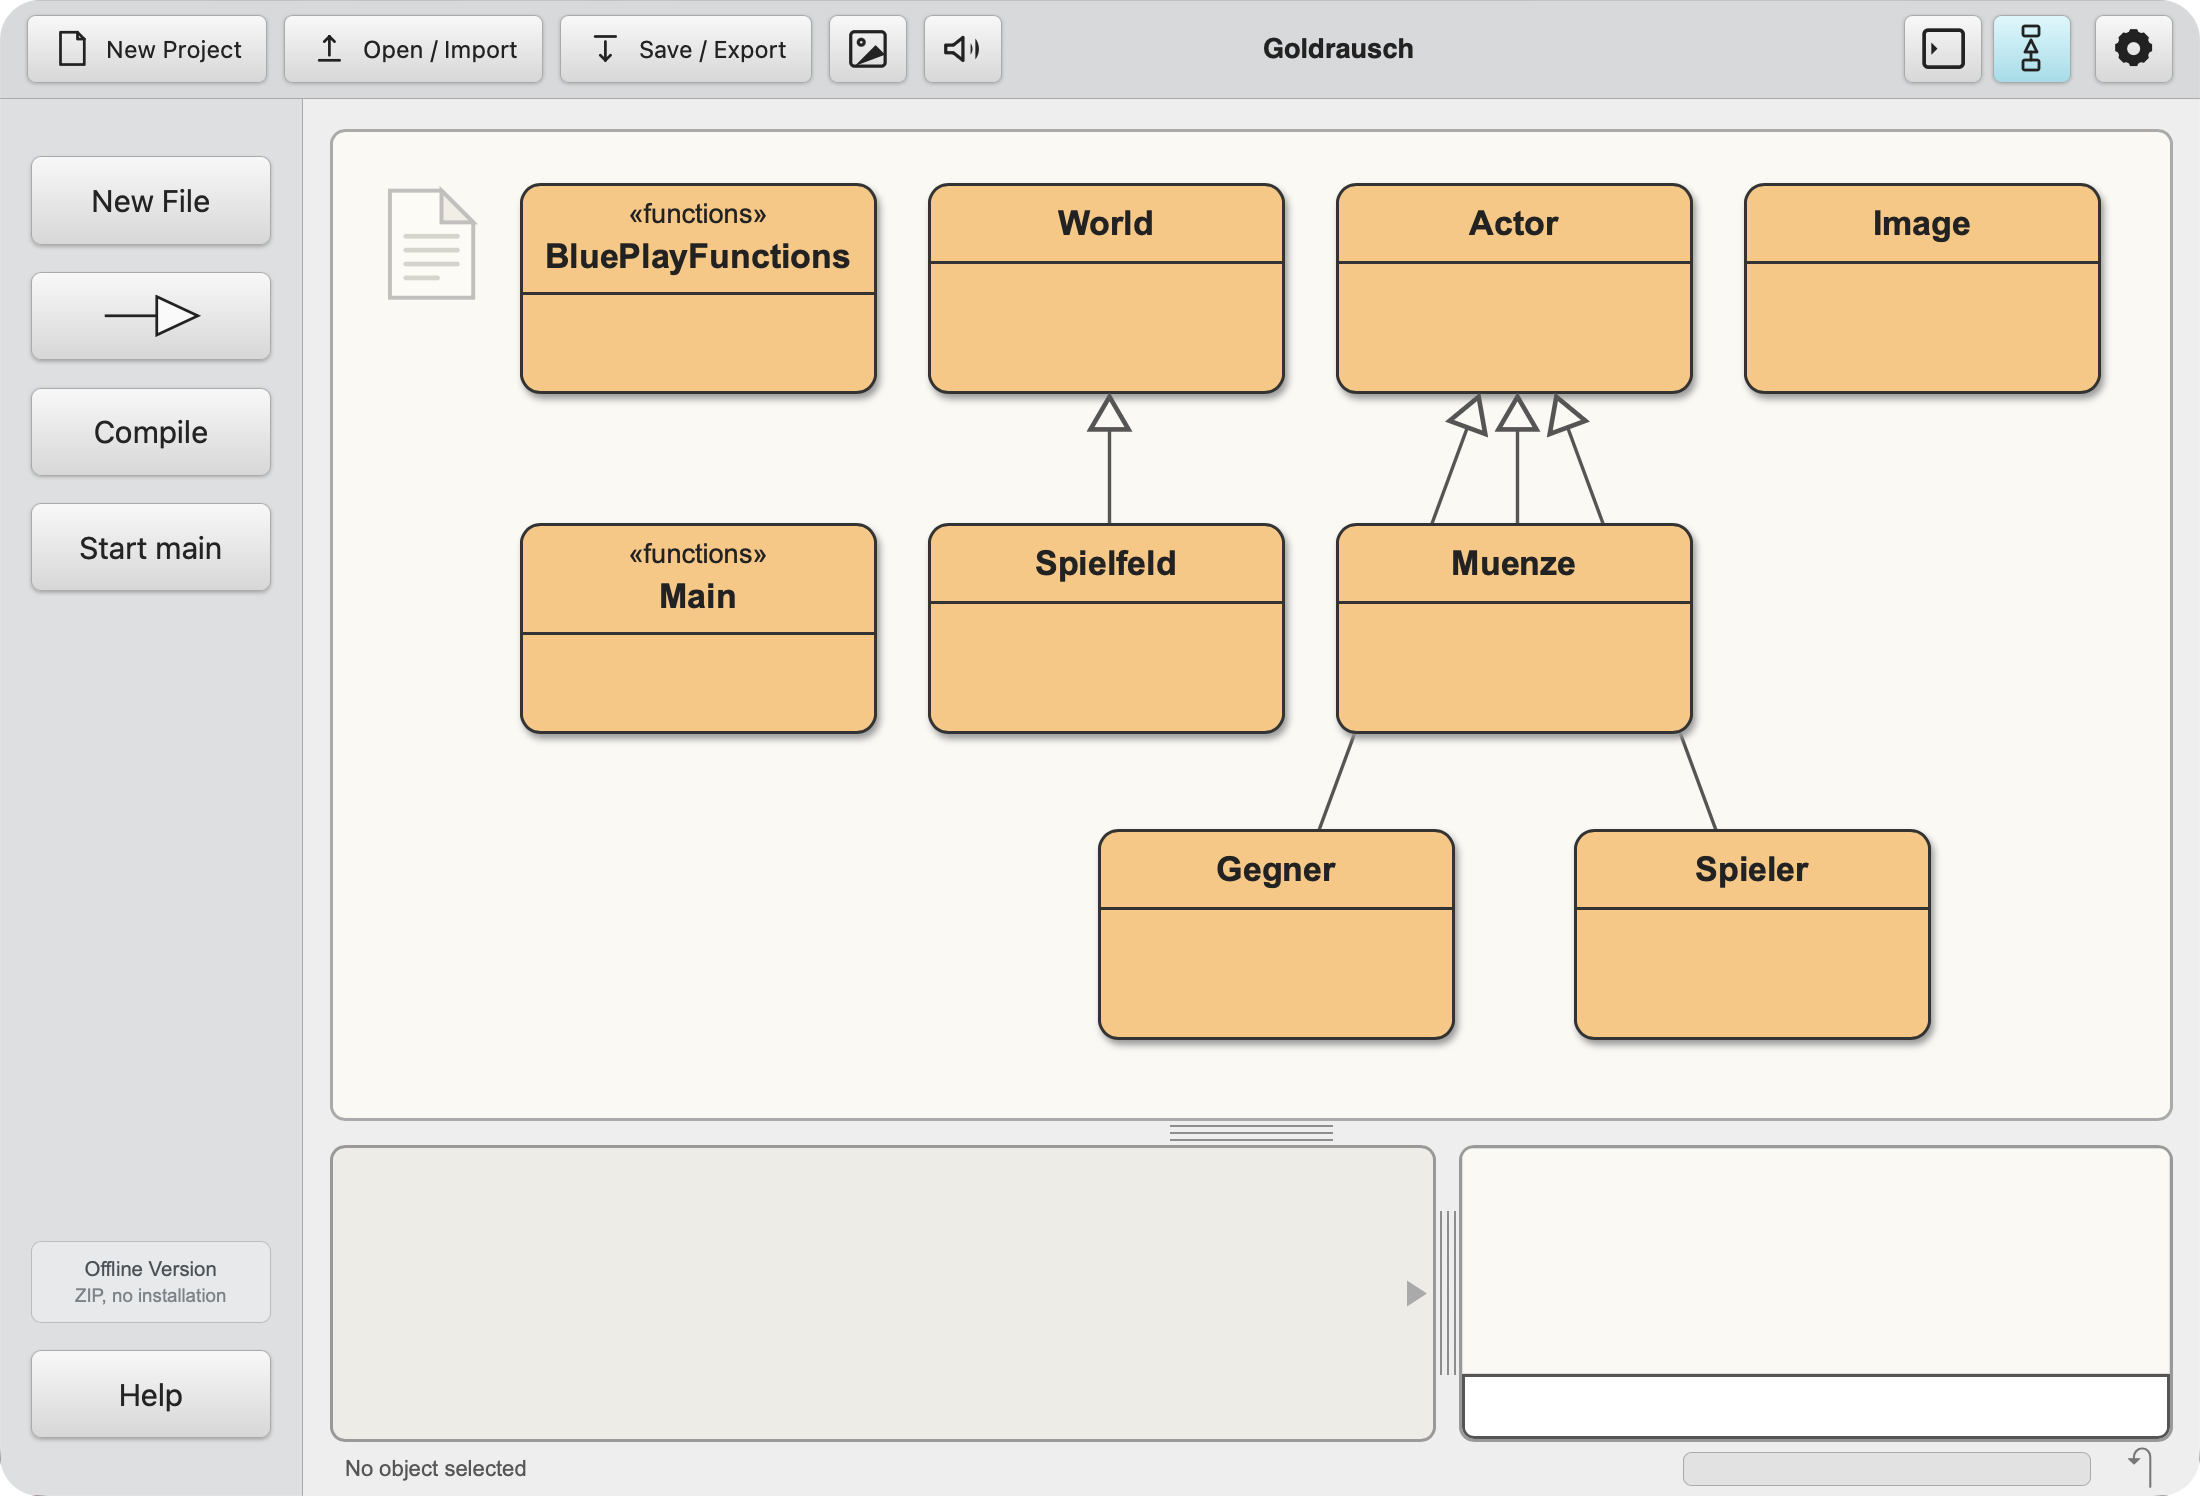2200x1496 pixels.
Task: Click the 'No object selected' status text
Action: [x=435, y=1468]
